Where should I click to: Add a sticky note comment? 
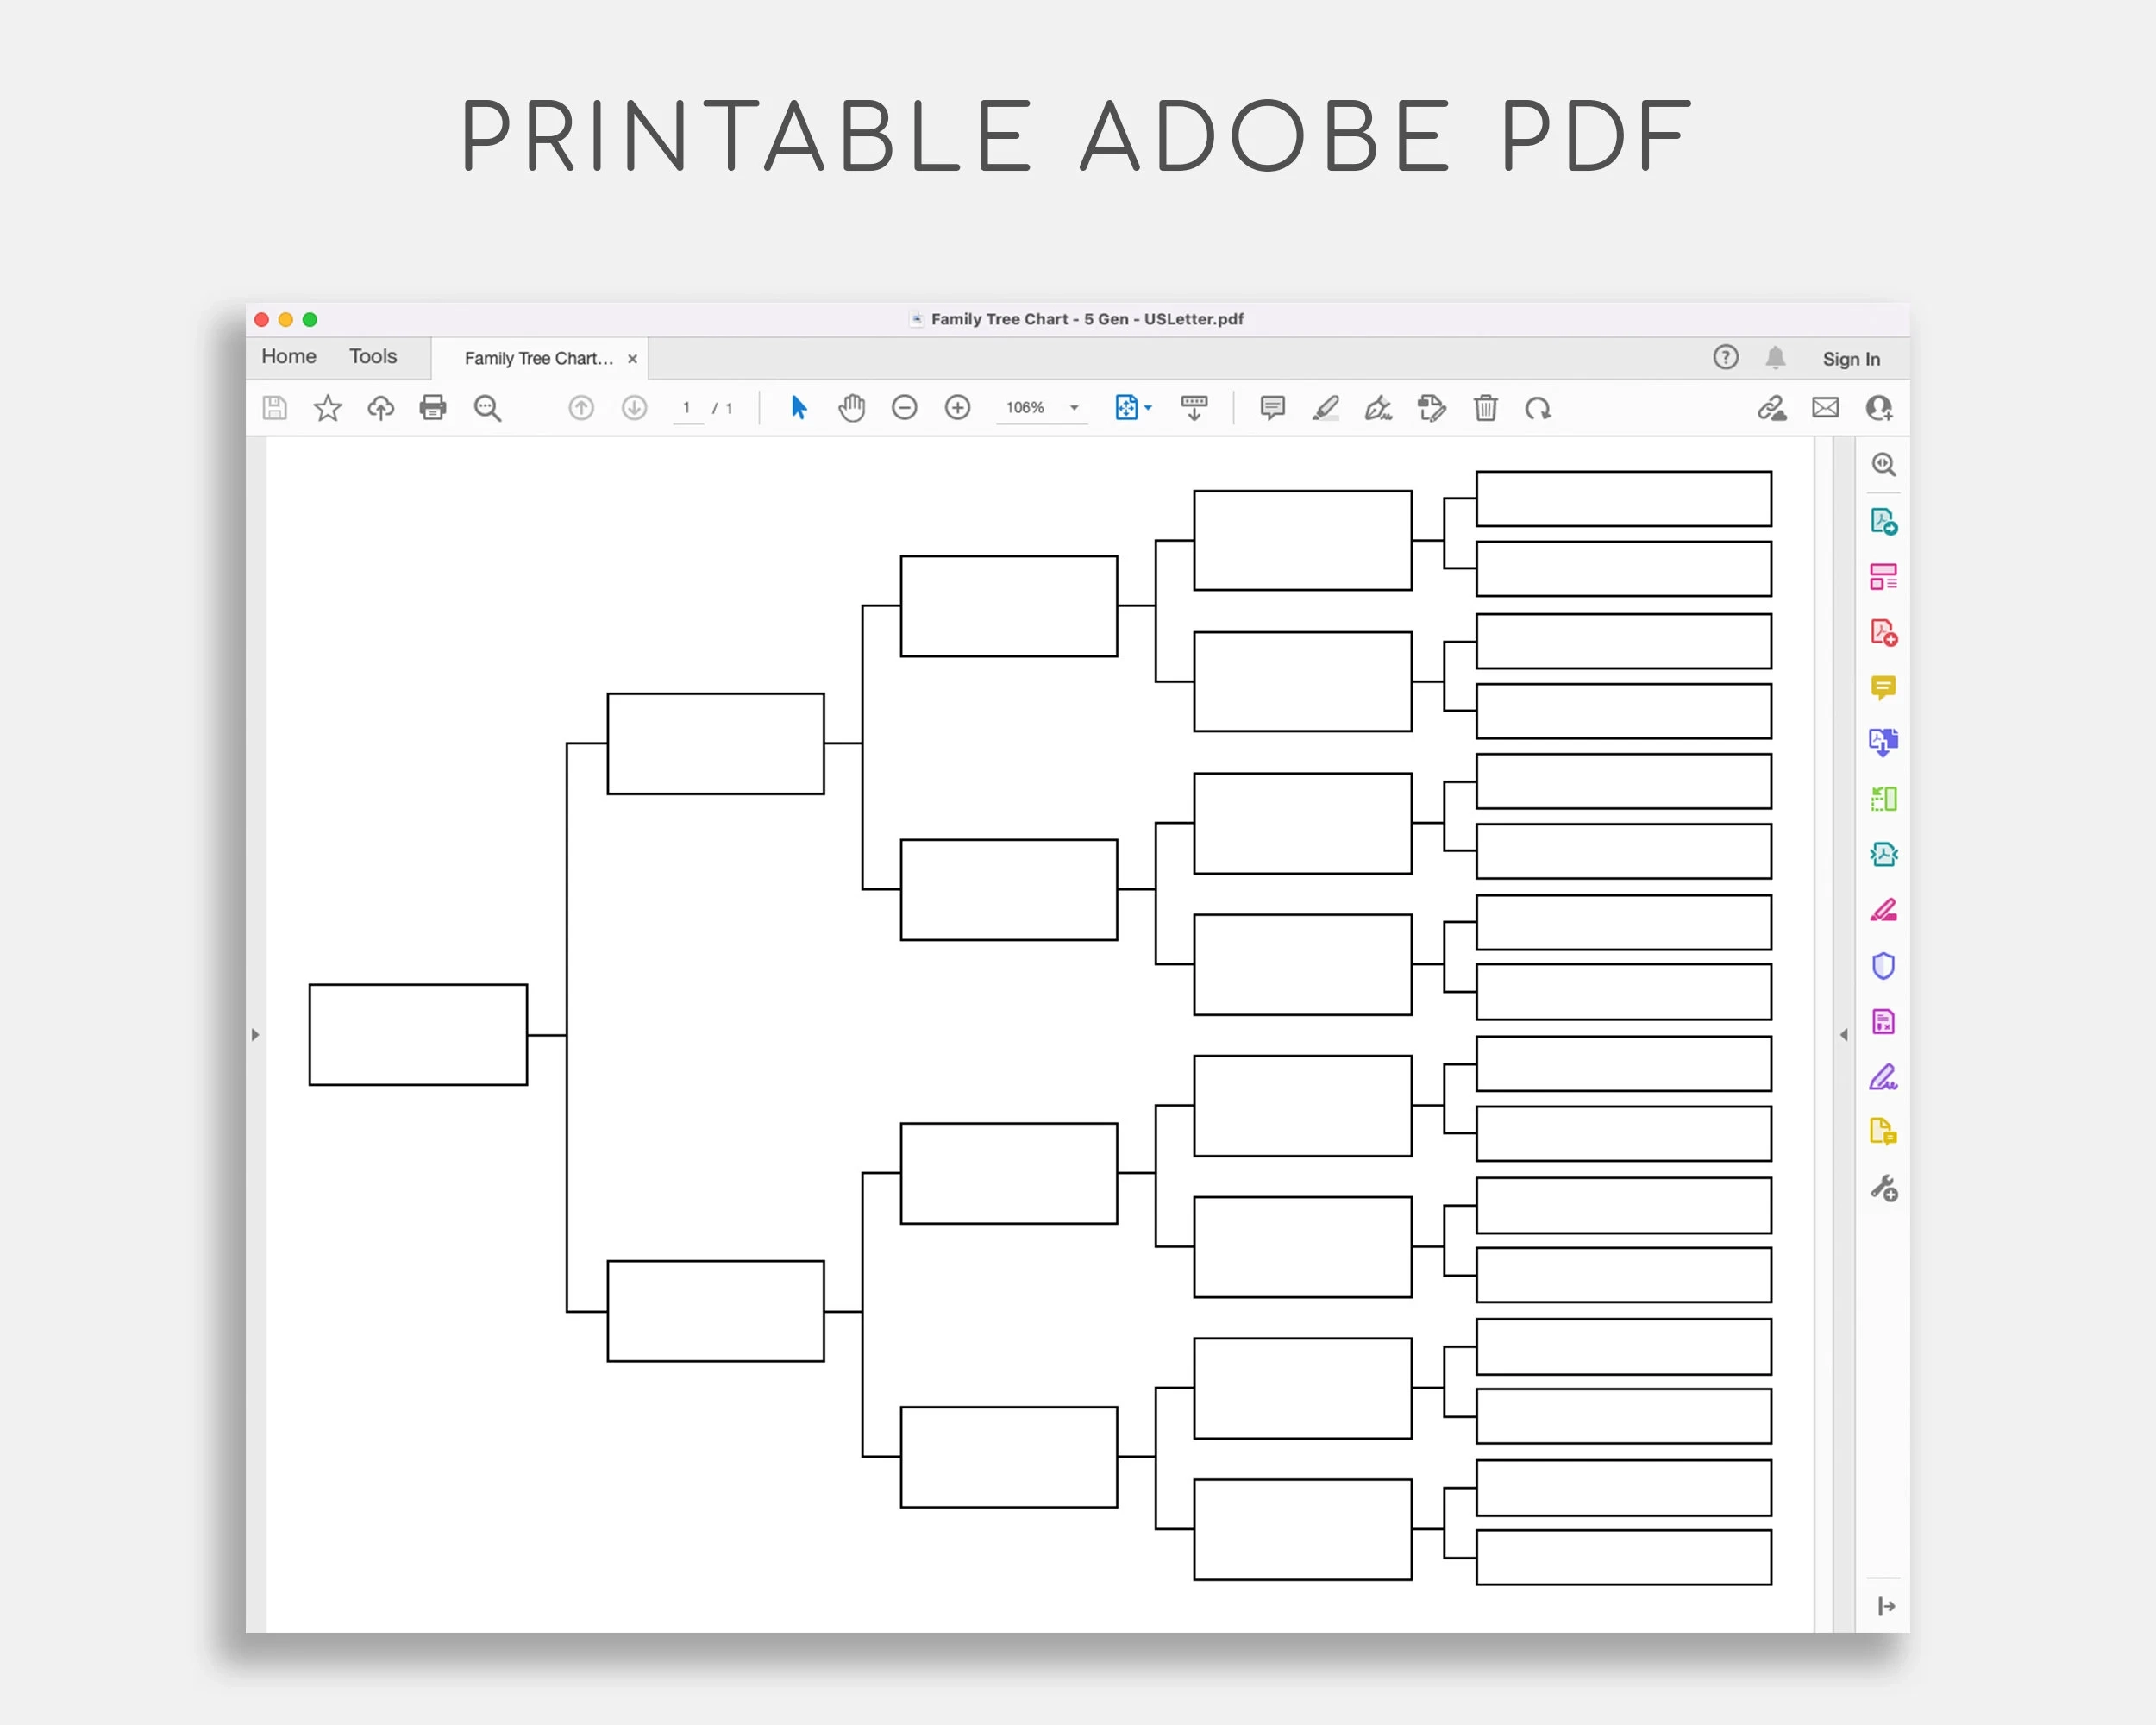pos(1272,408)
